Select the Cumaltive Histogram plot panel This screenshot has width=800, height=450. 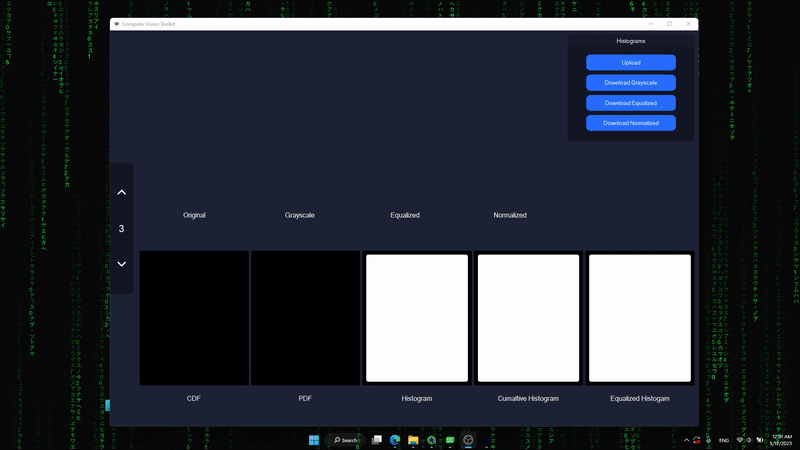528,318
